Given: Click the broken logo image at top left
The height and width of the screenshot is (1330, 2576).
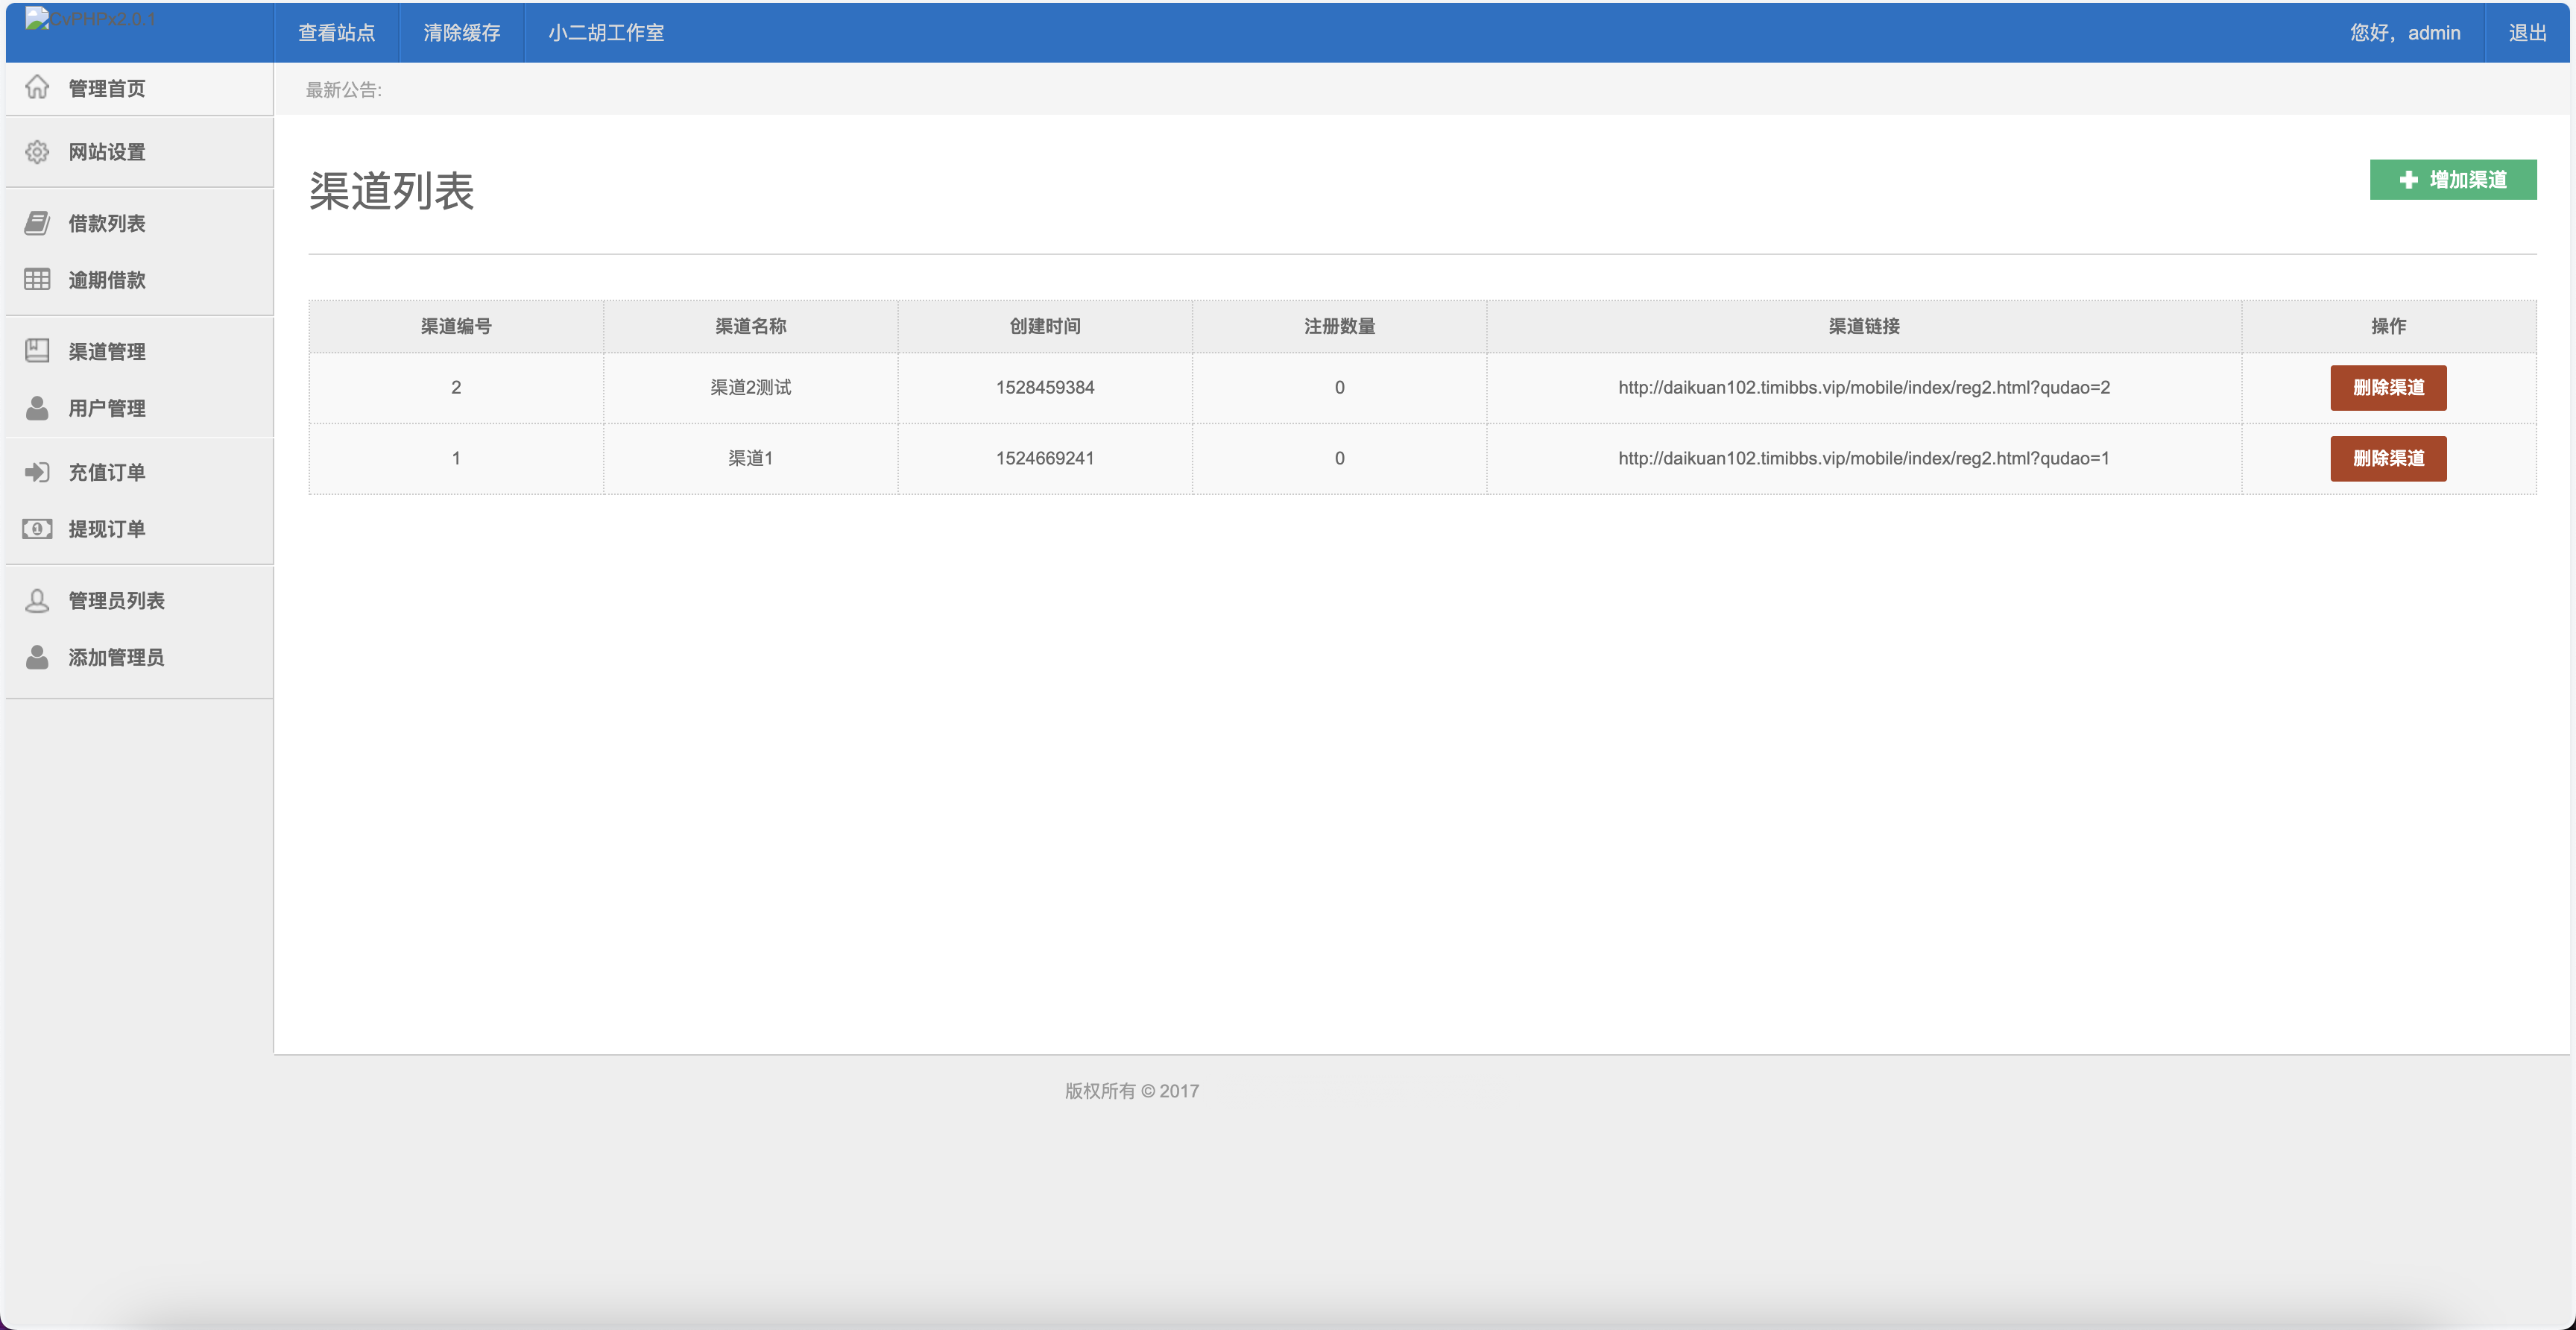Looking at the screenshot, I should [x=37, y=19].
